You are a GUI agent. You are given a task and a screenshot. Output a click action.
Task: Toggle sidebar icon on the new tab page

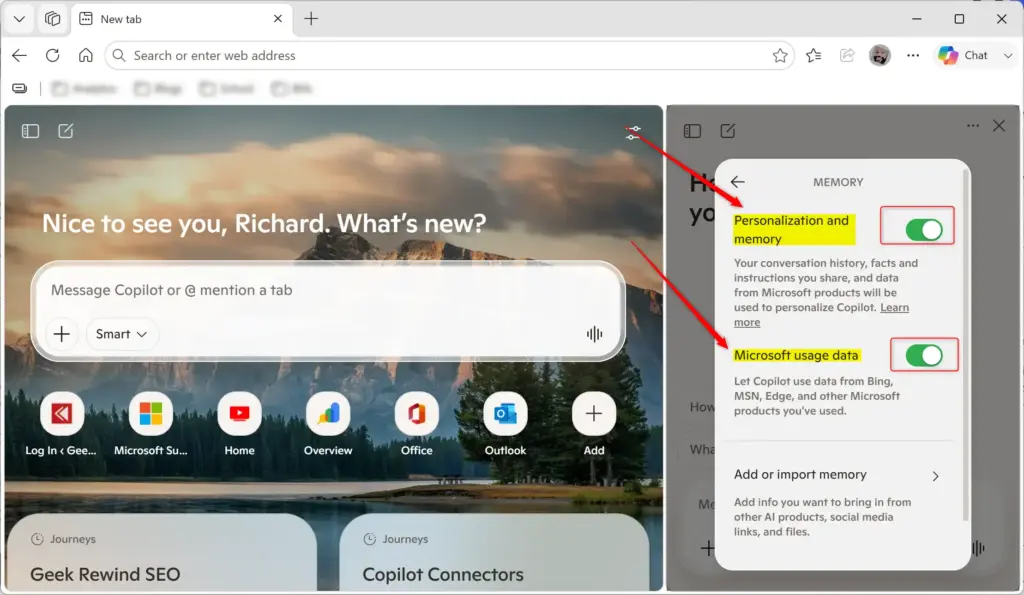point(30,131)
